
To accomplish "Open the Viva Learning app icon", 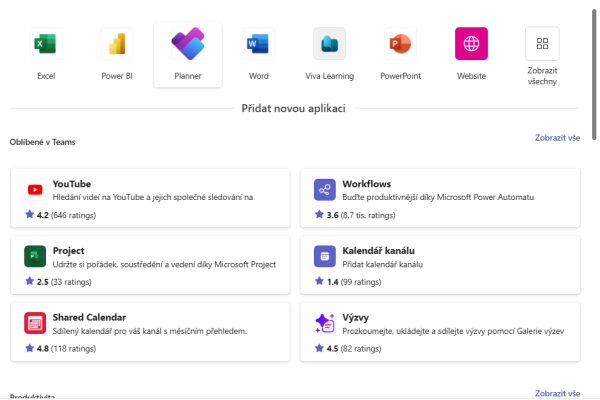I will 329,44.
